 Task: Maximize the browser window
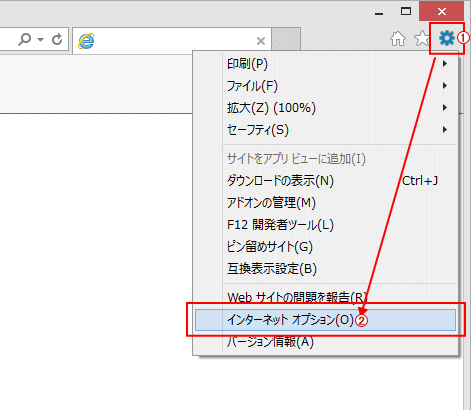point(406,12)
